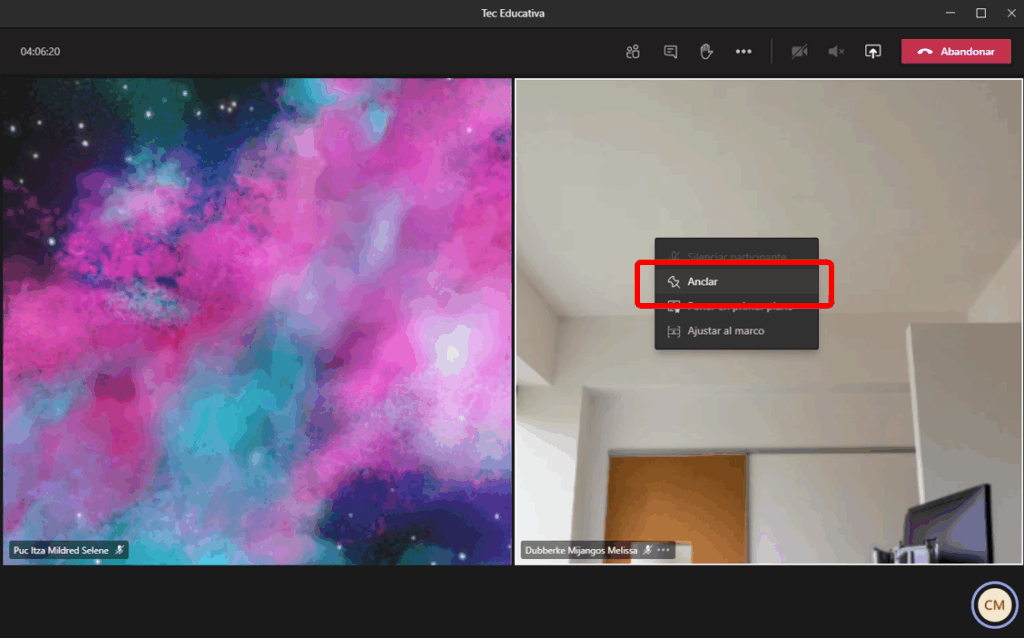The width and height of the screenshot is (1024, 638).
Task: Click the share content screen icon
Action: (873, 52)
